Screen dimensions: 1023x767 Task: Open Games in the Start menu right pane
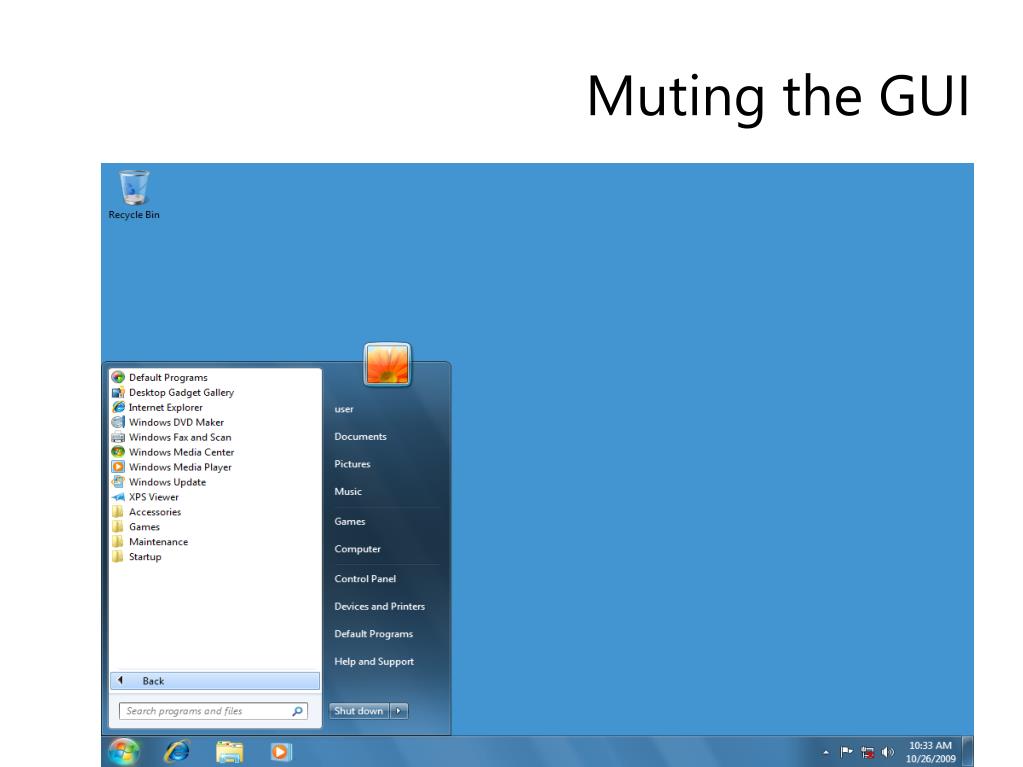tap(350, 521)
